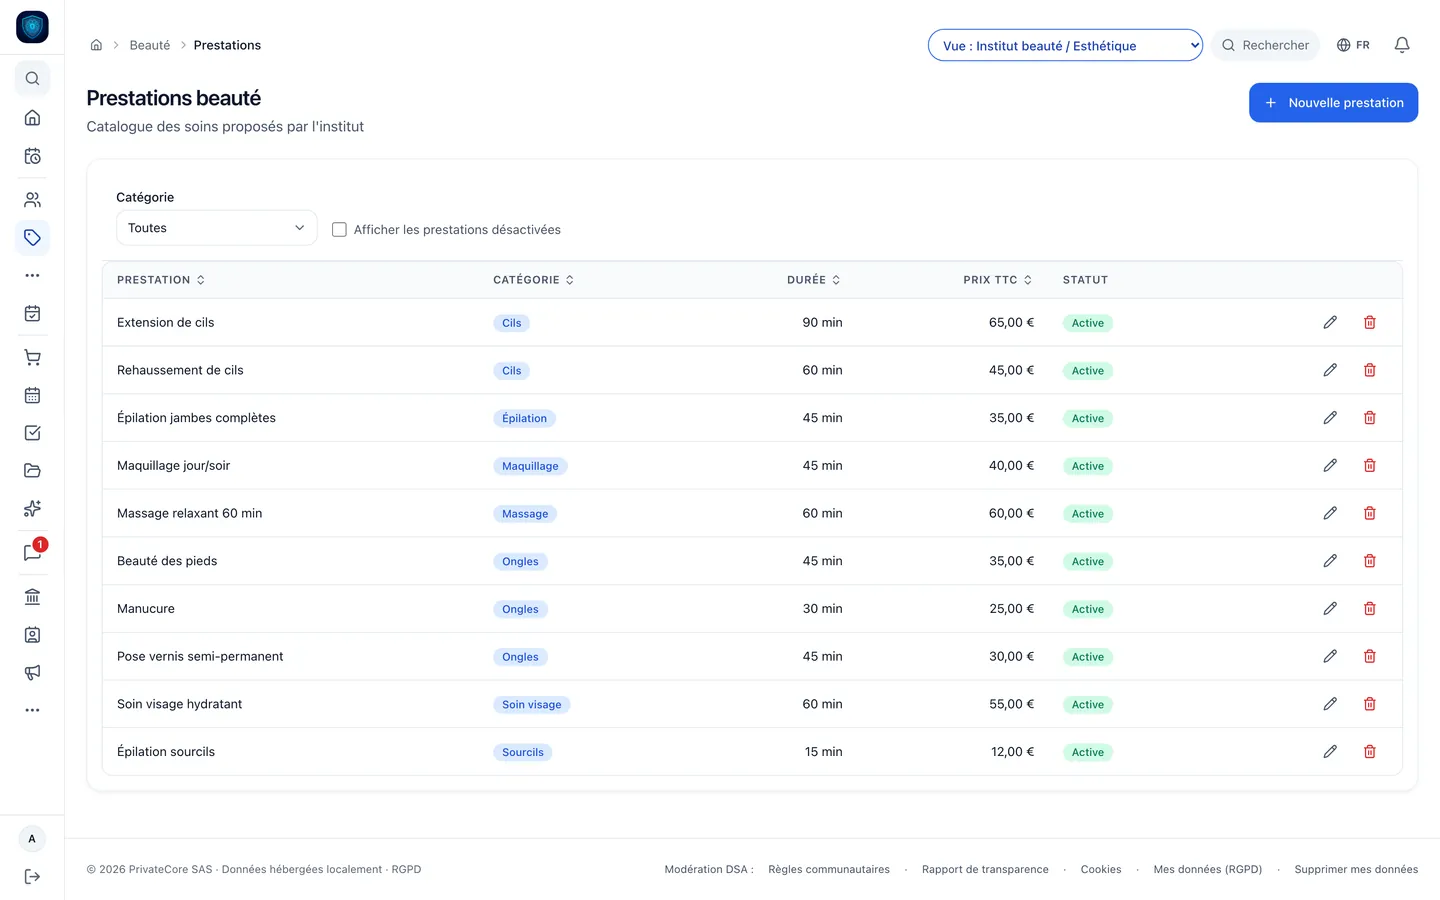Image resolution: width=1440 pixels, height=900 pixels.
Task: Delete the Épilation sourcils prestation
Action: 1370,752
